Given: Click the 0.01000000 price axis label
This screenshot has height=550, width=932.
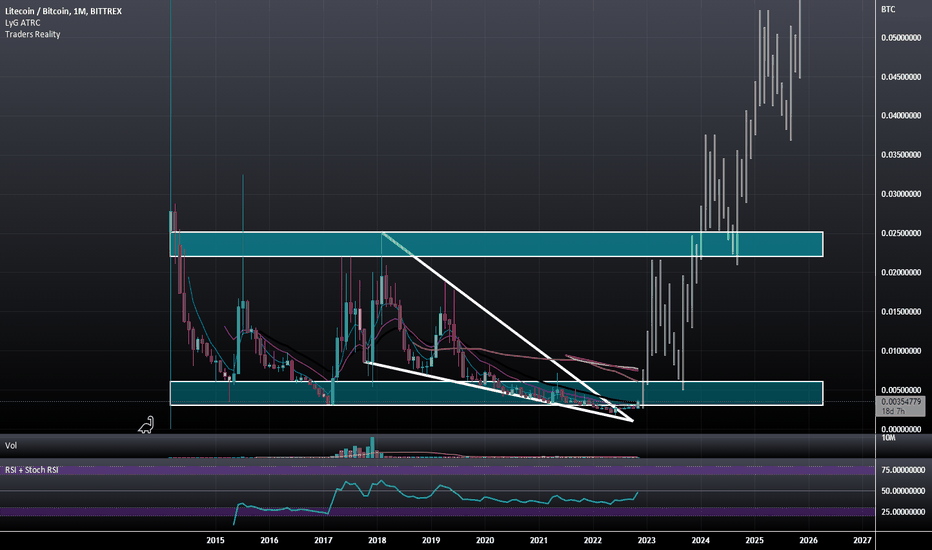Looking at the screenshot, I should pos(901,351).
